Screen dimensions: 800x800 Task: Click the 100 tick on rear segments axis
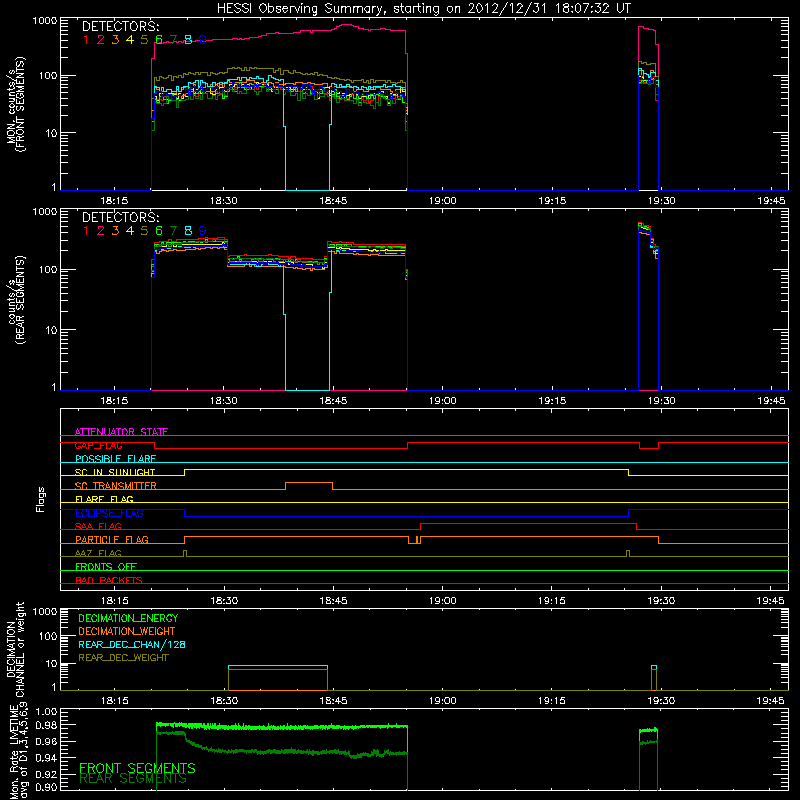(x=48, y=269)
